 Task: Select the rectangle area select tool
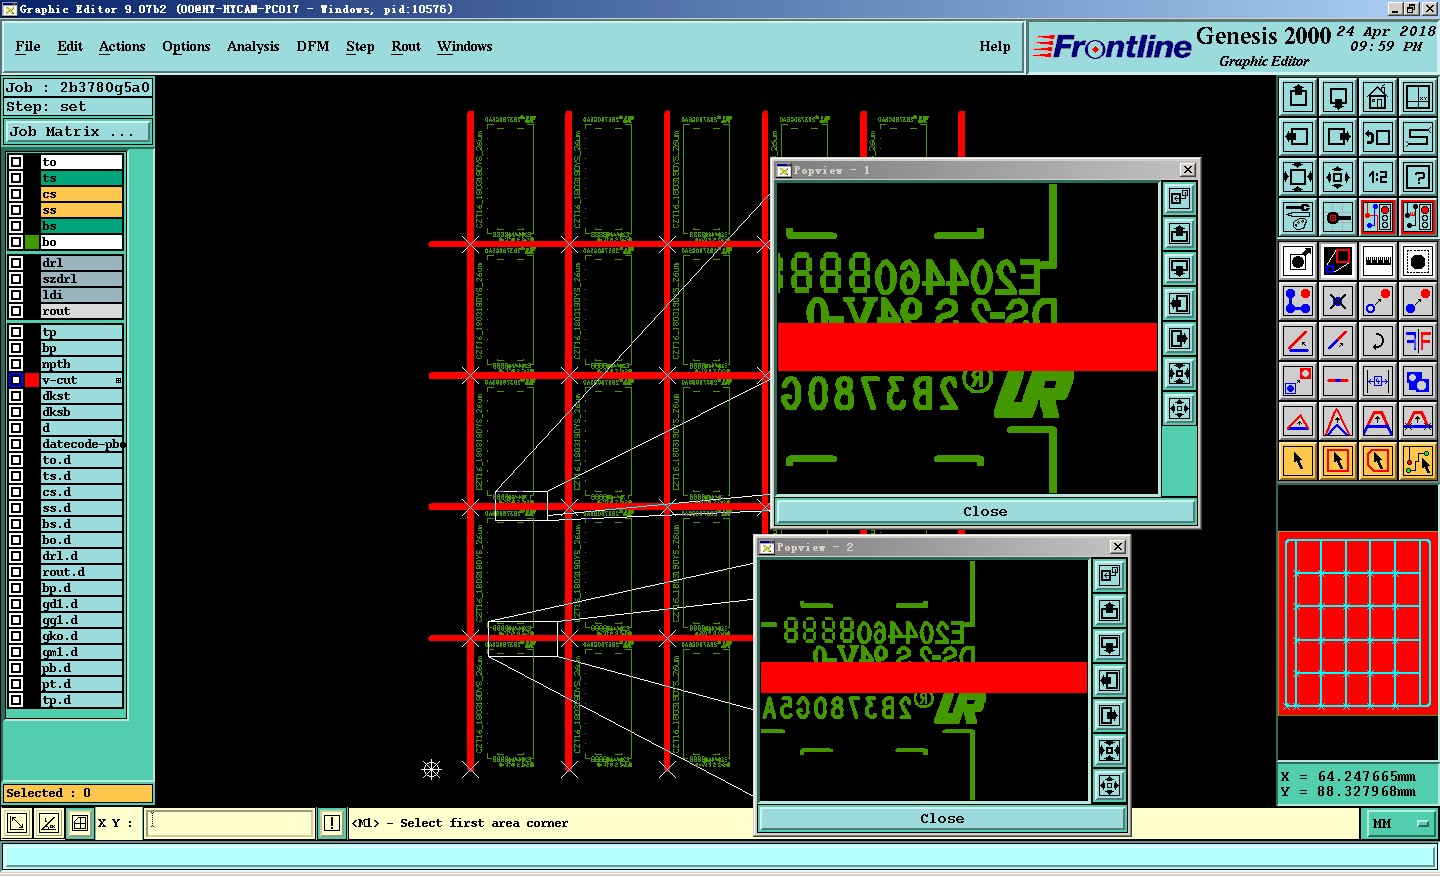click(x=1338, y=461)
